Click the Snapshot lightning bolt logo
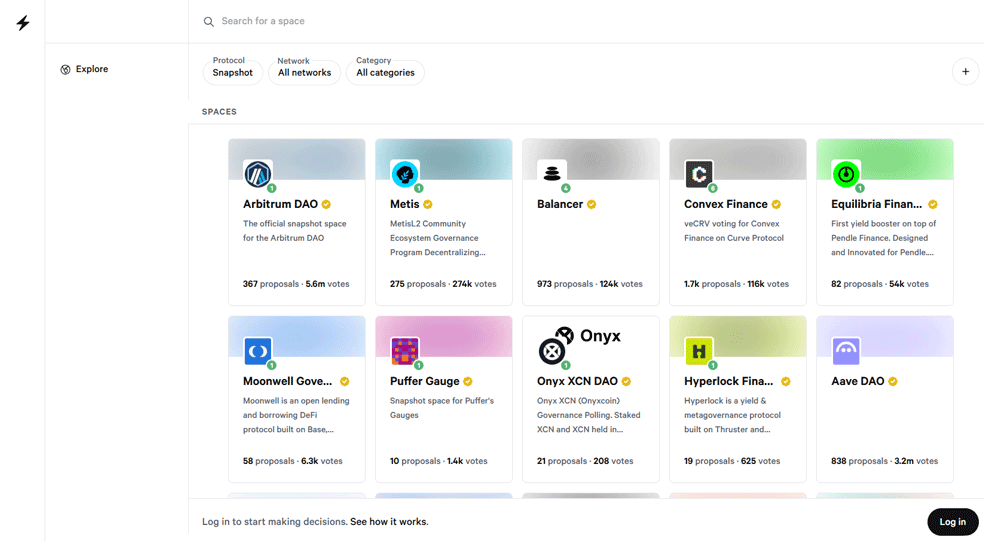 click(23, 23)
